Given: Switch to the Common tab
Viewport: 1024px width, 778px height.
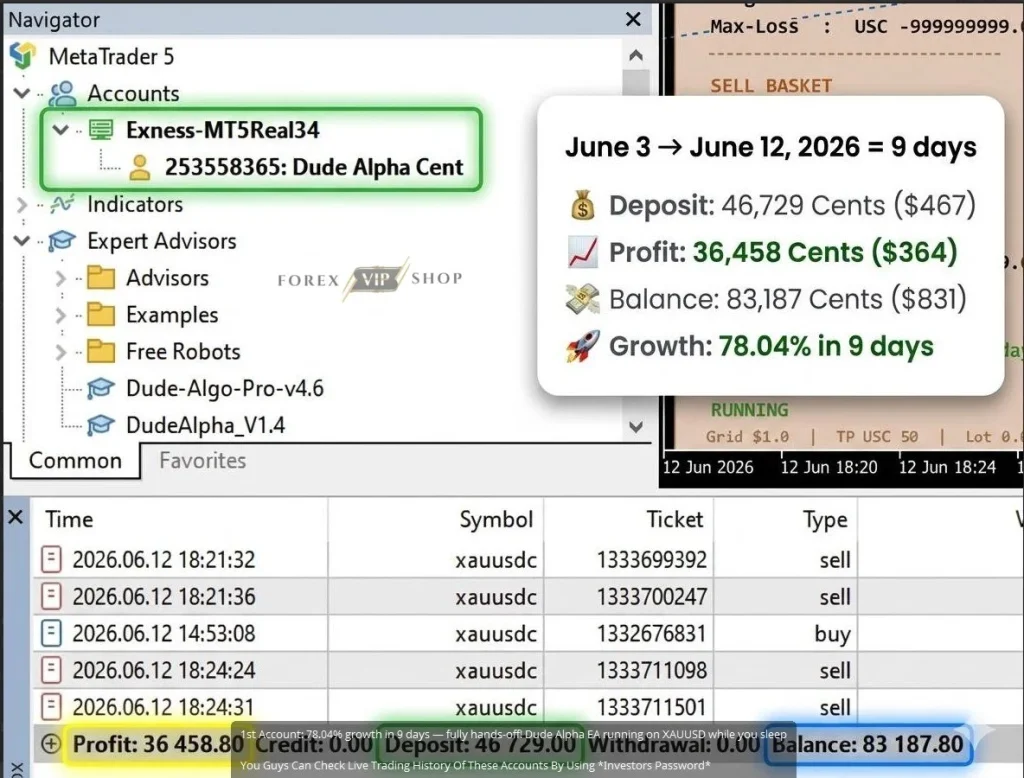Looking at the screenshot, I should click(x=75, y=461).
